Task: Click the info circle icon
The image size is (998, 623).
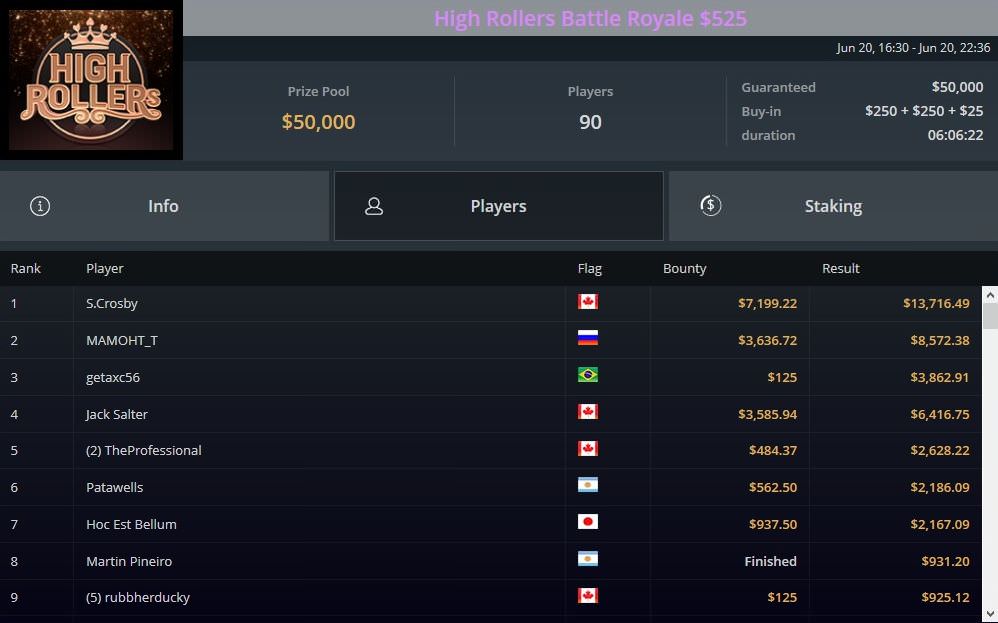Action: [40, 206]
